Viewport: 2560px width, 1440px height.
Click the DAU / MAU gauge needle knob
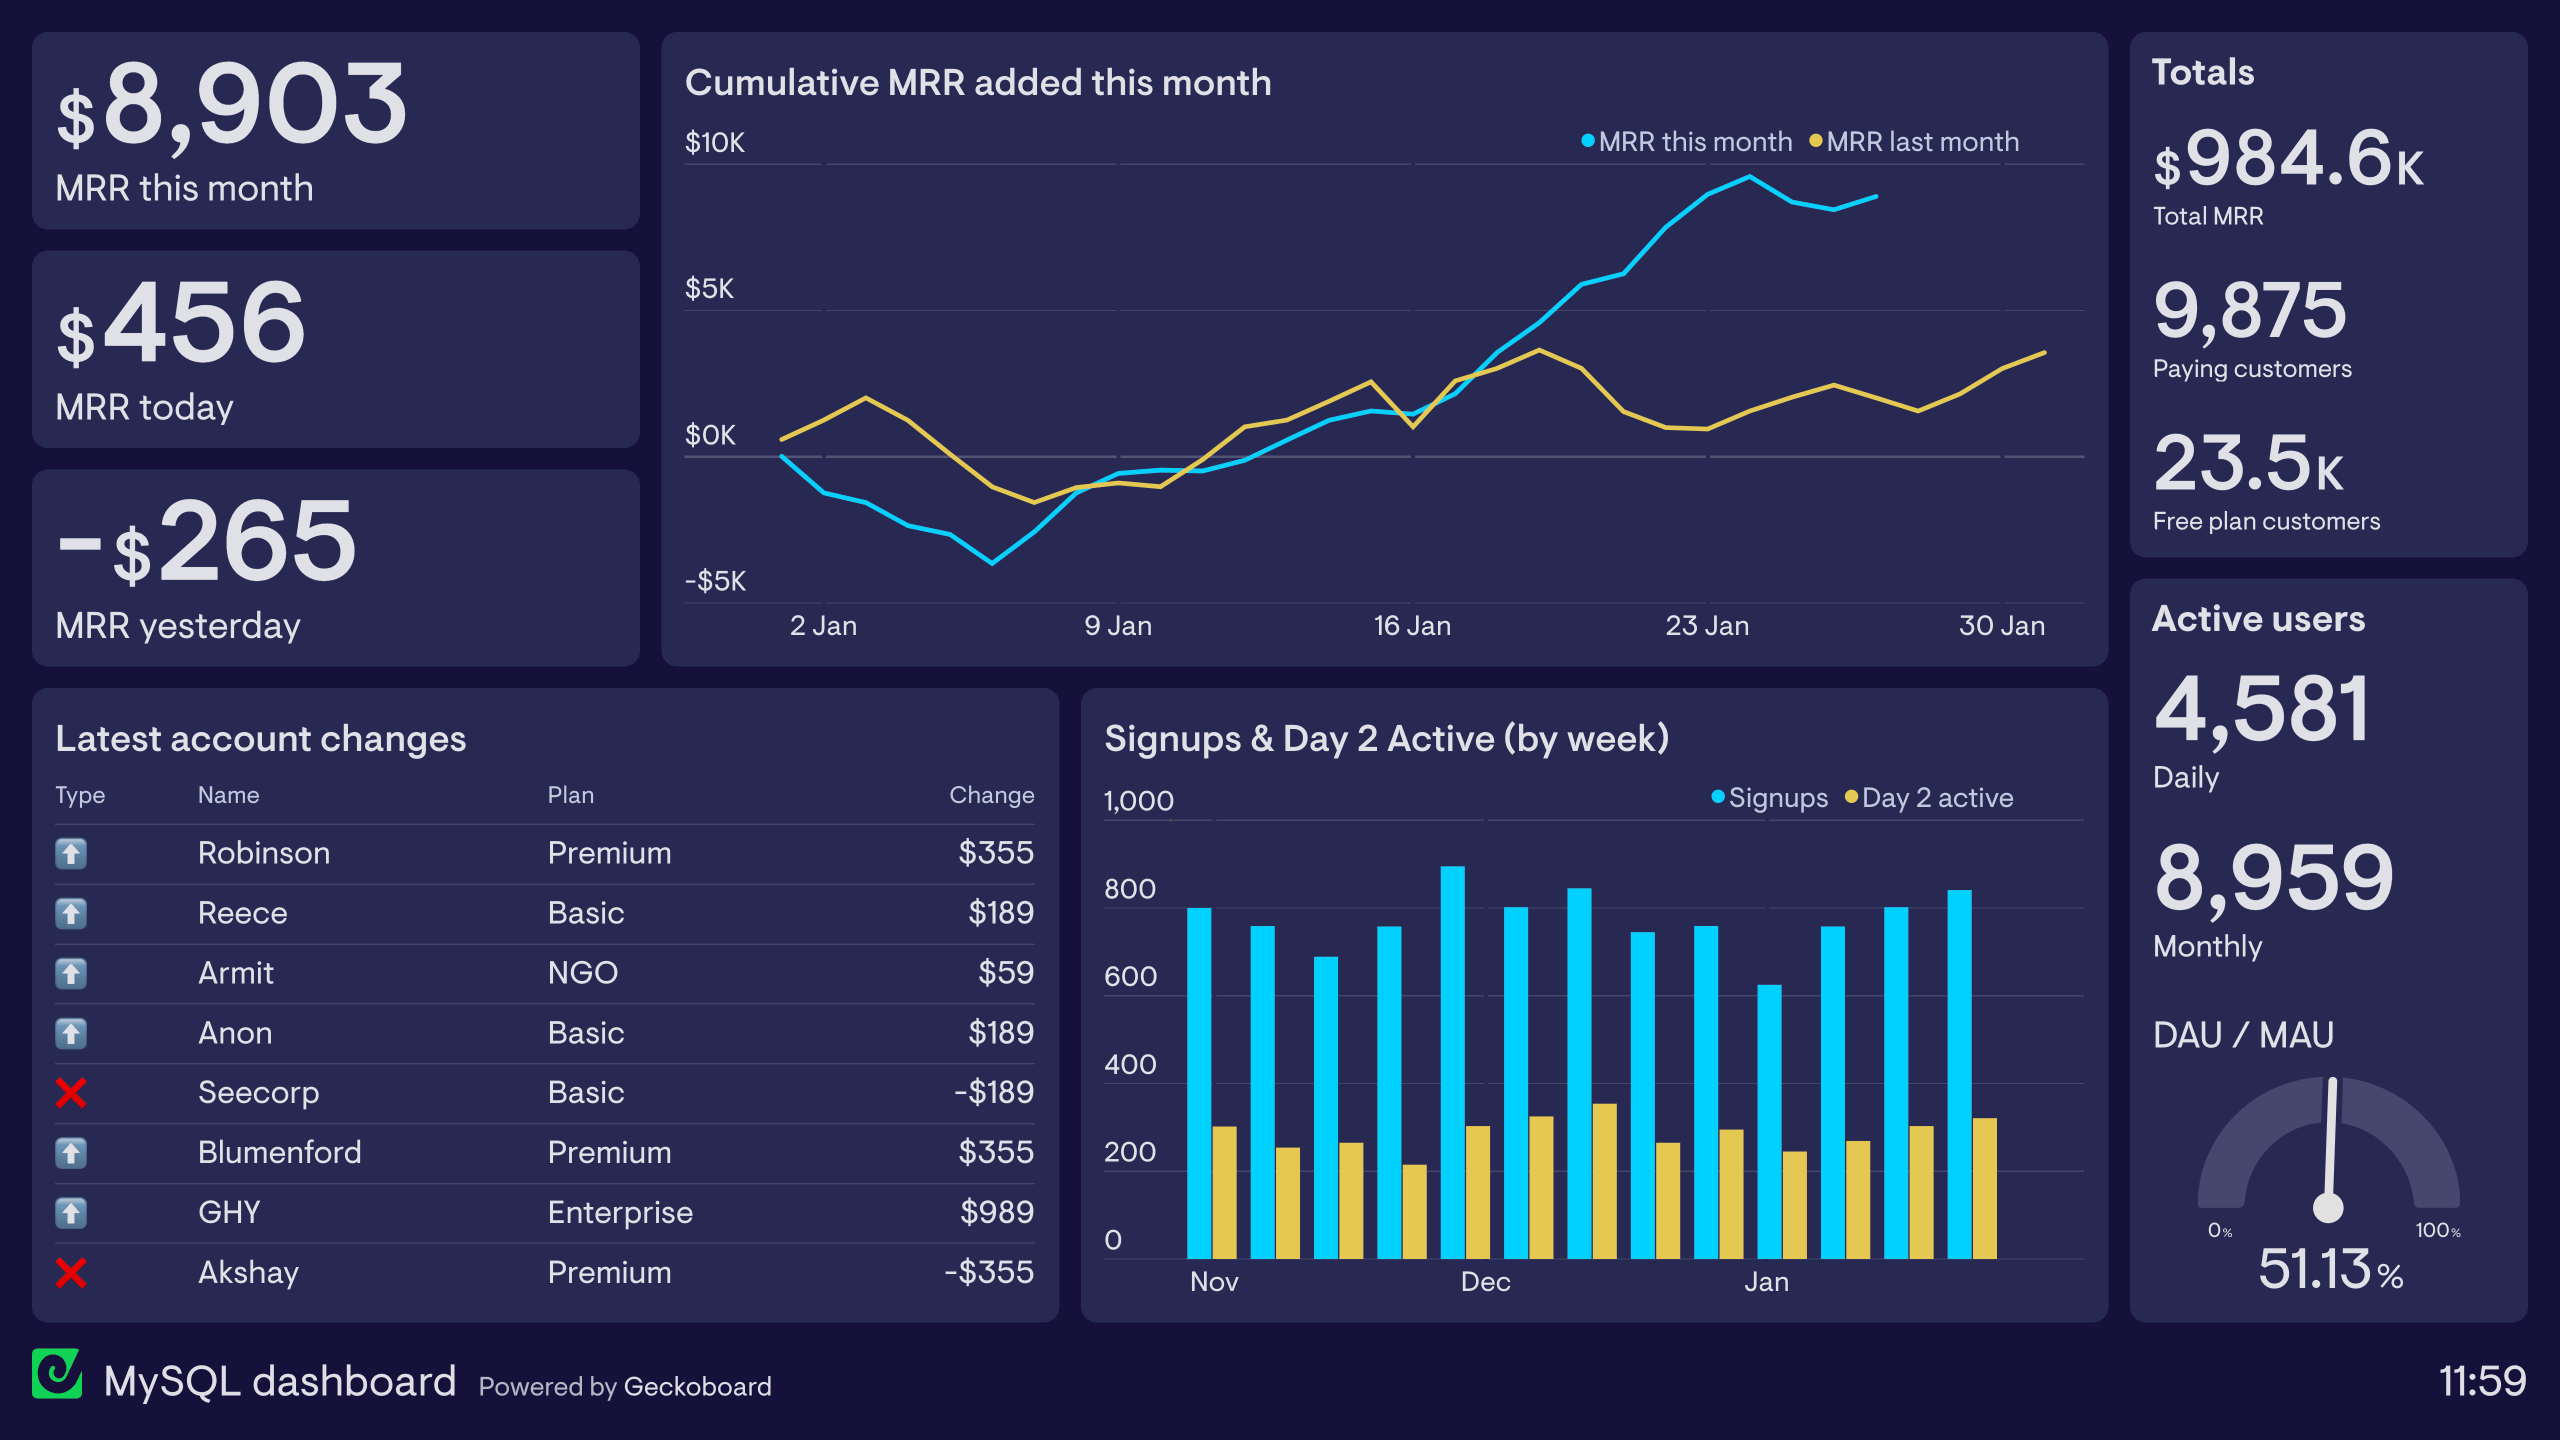click(2328, 1208)
